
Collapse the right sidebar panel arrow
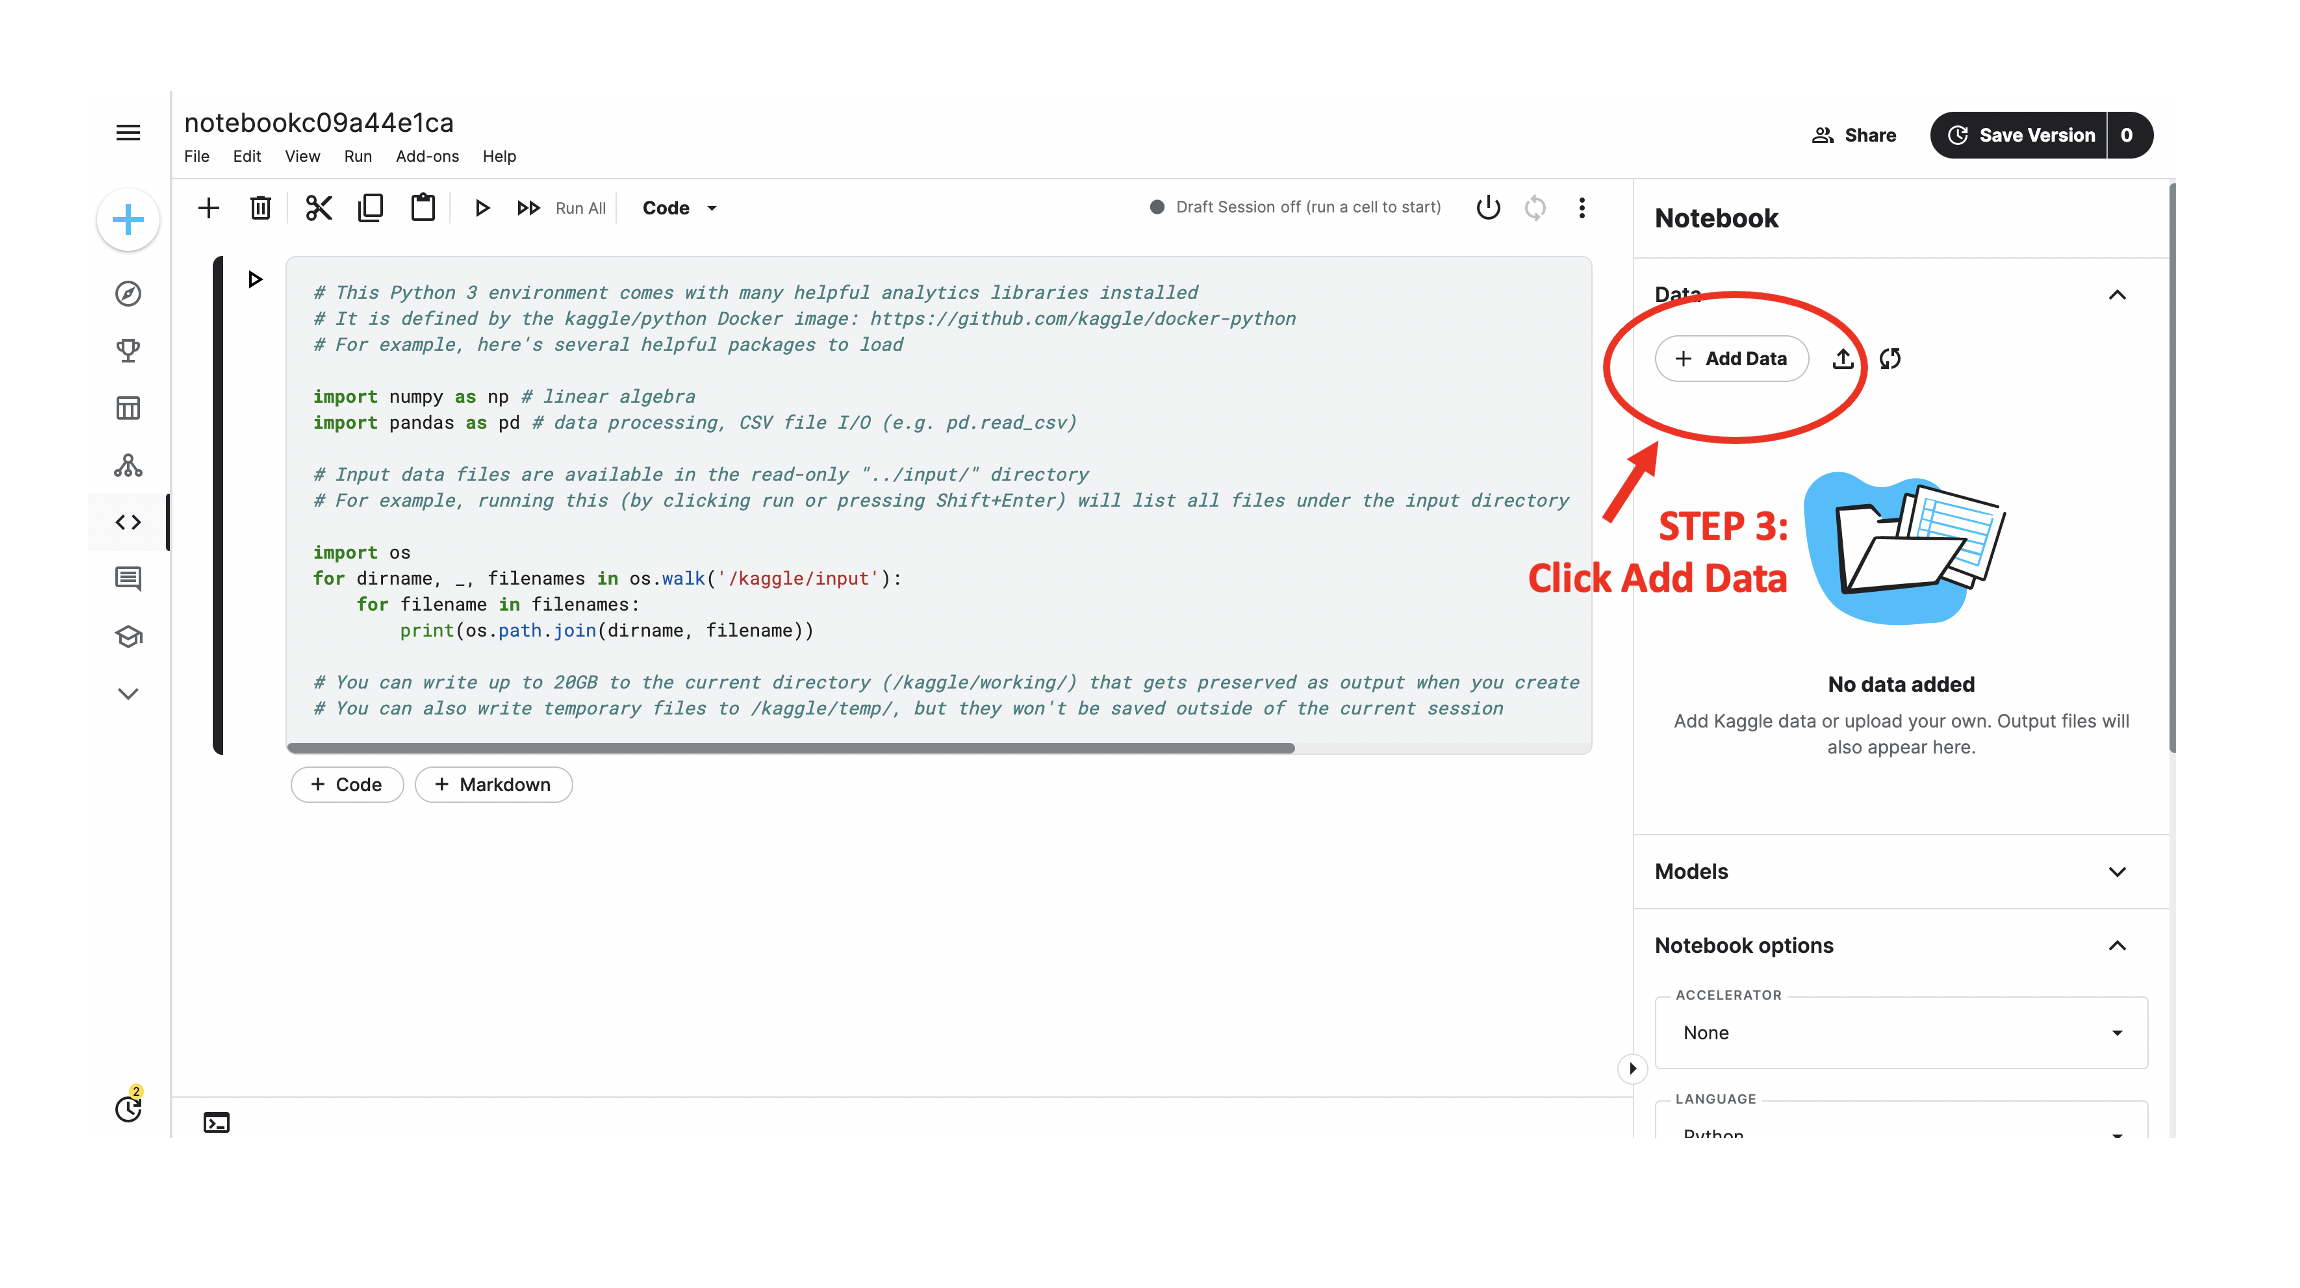point(1632,1069)
